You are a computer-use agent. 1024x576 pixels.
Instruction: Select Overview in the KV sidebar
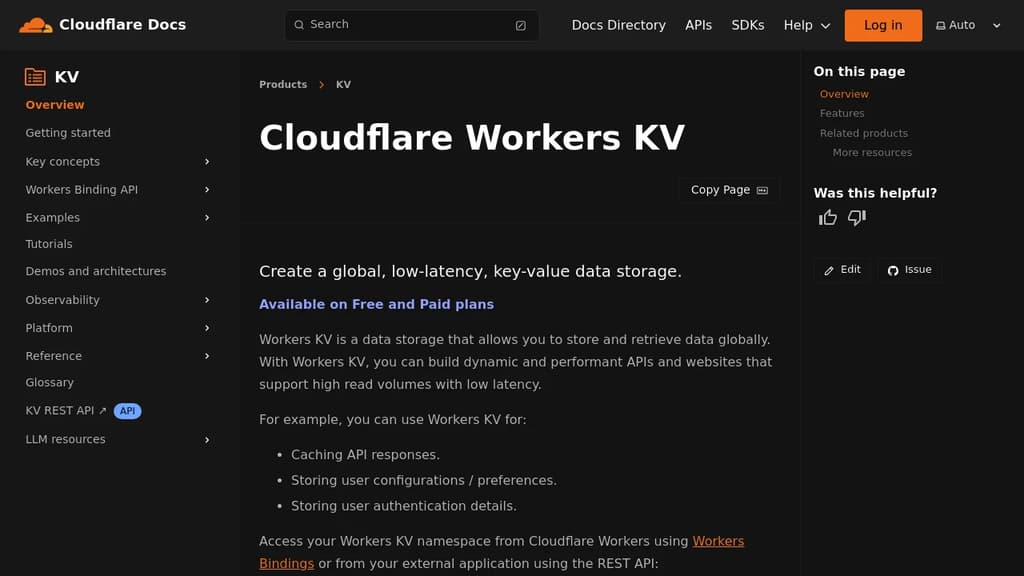(x=55, y=104)
